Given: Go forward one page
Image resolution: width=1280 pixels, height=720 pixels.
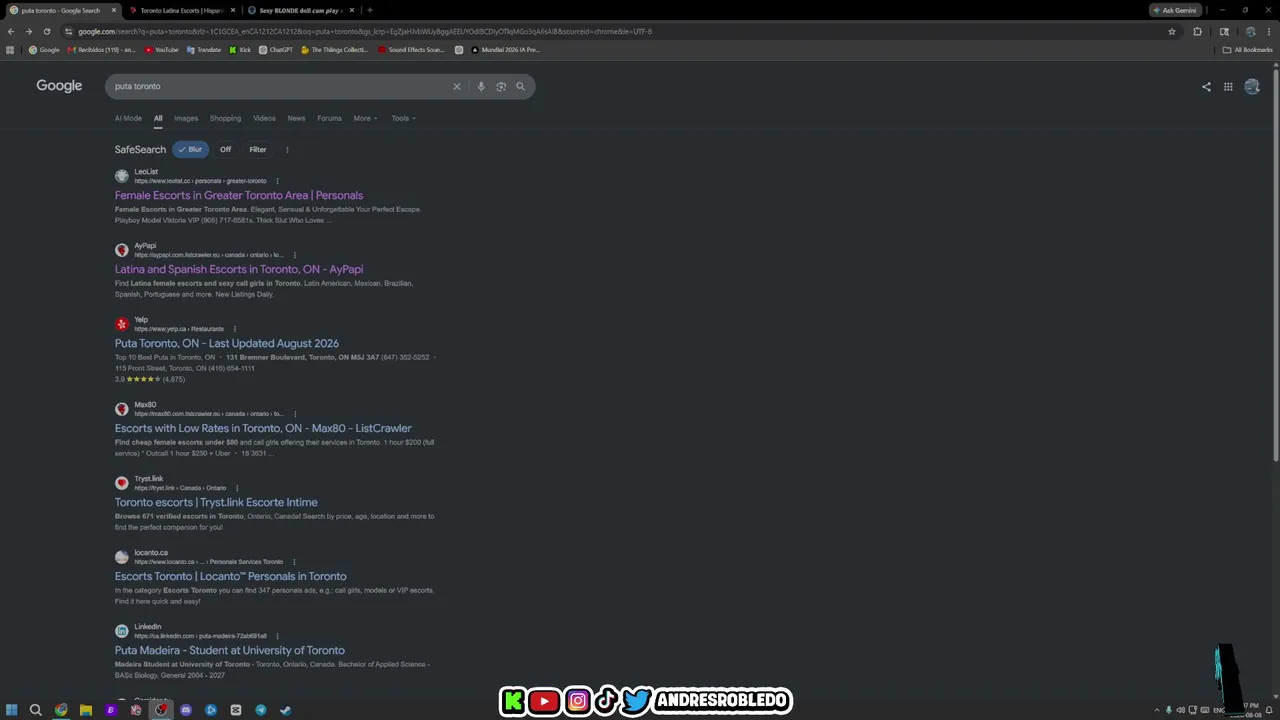Looking at the screenshot, I should coord(28,31).
